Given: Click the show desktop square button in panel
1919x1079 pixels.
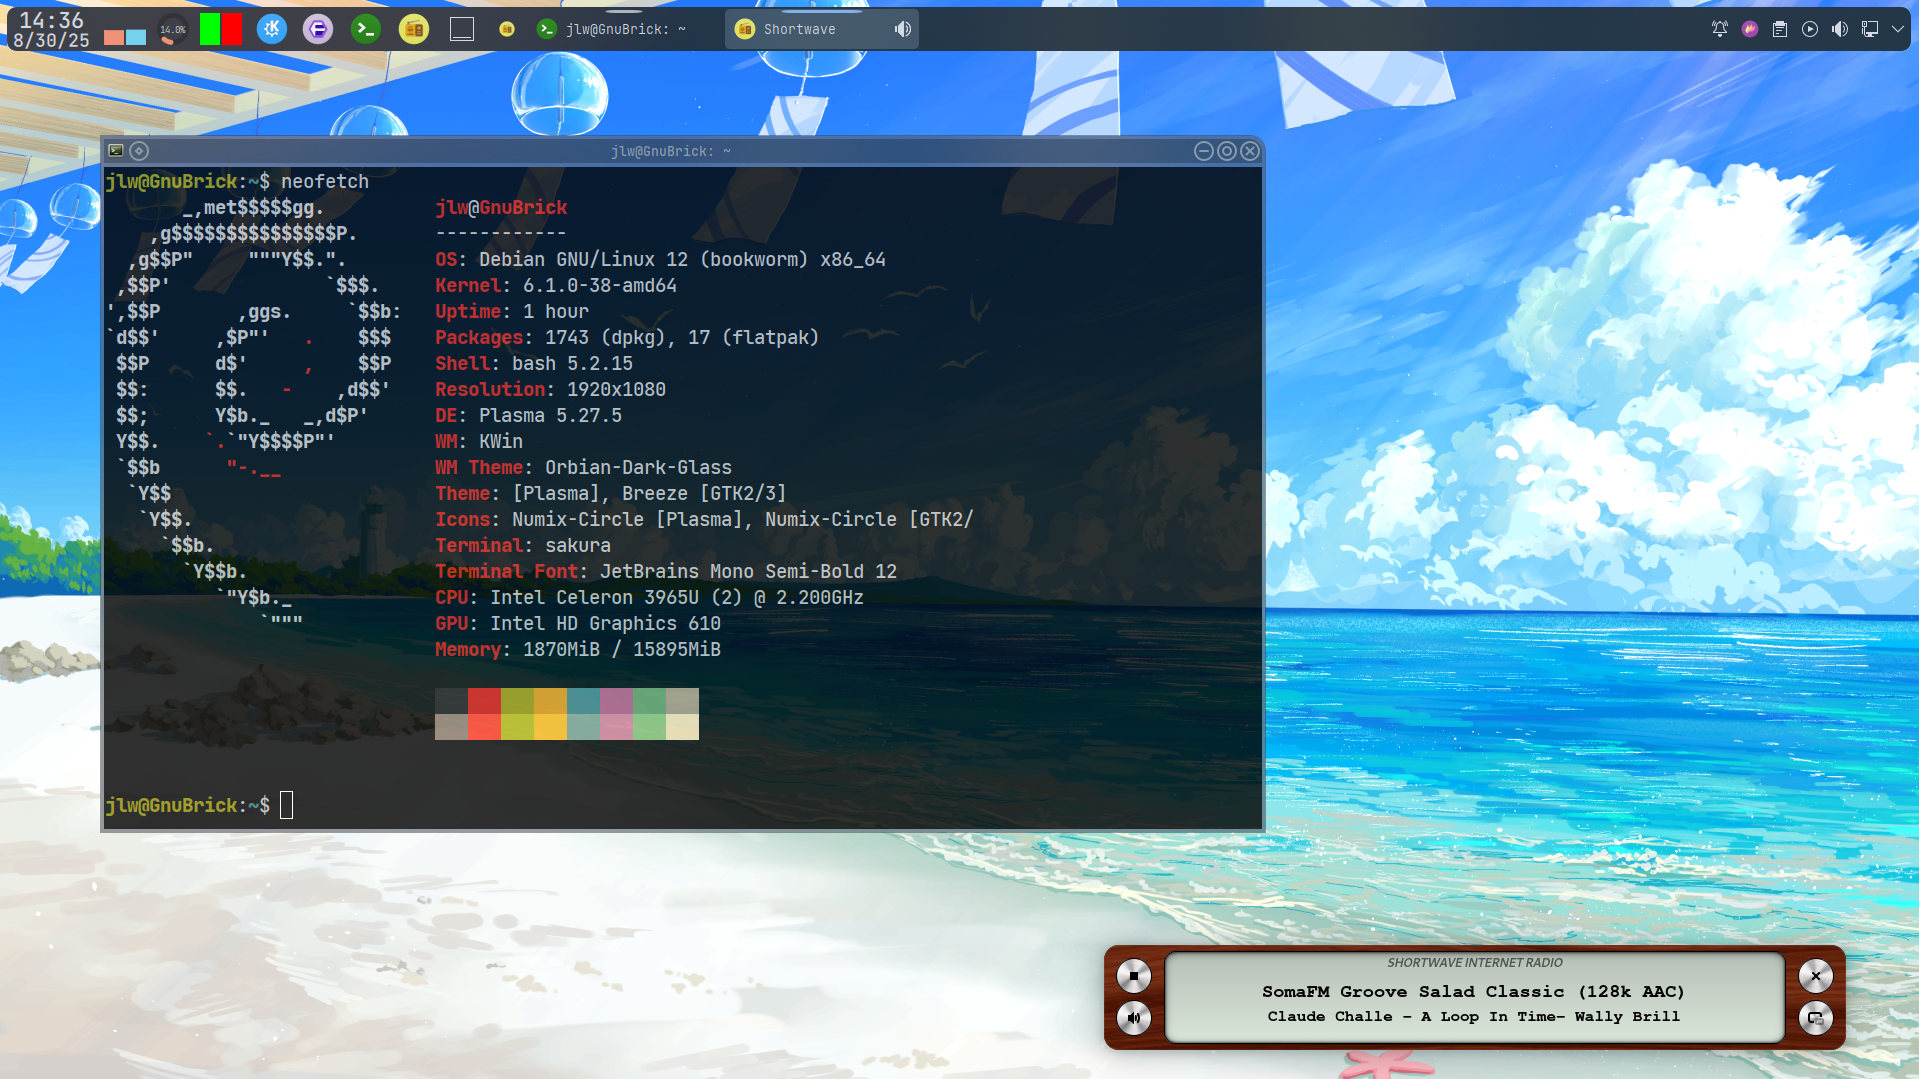Looking at the screenshot, I should (x=461, y=29).
